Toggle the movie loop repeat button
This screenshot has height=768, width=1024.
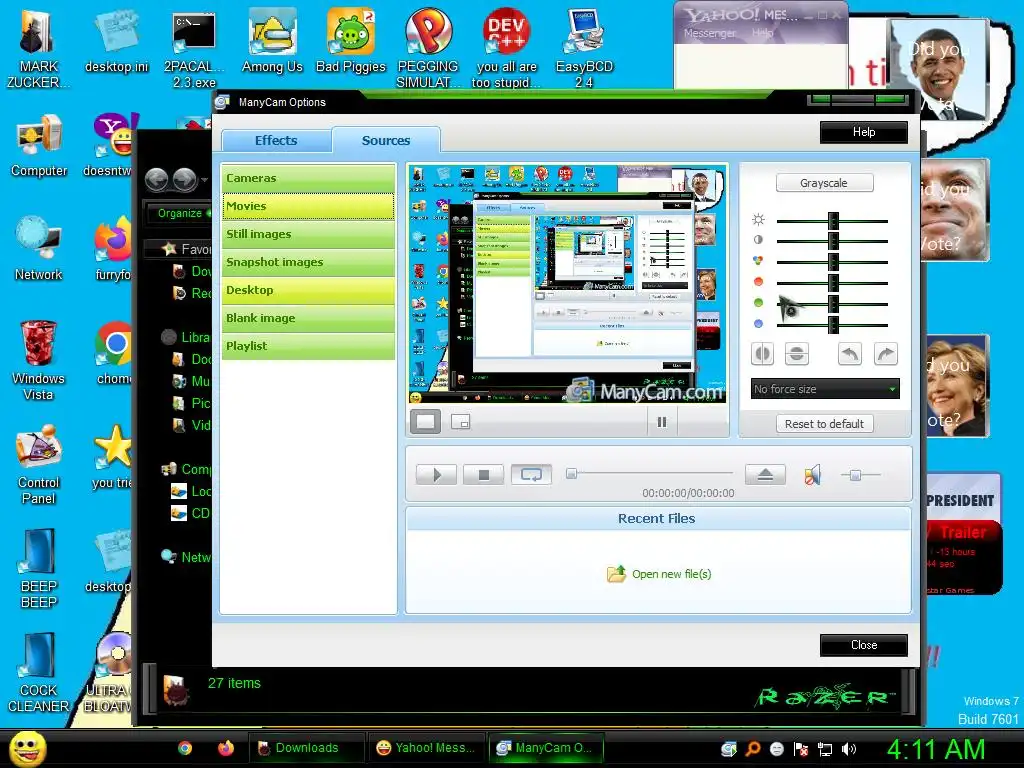pos(531,475)
